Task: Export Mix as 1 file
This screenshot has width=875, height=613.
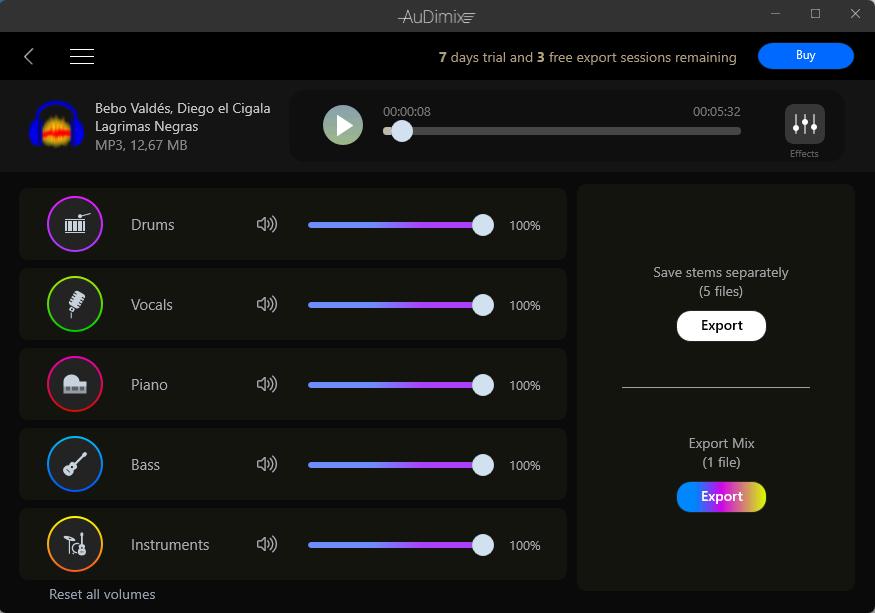Action: click(x=721, y=496)
